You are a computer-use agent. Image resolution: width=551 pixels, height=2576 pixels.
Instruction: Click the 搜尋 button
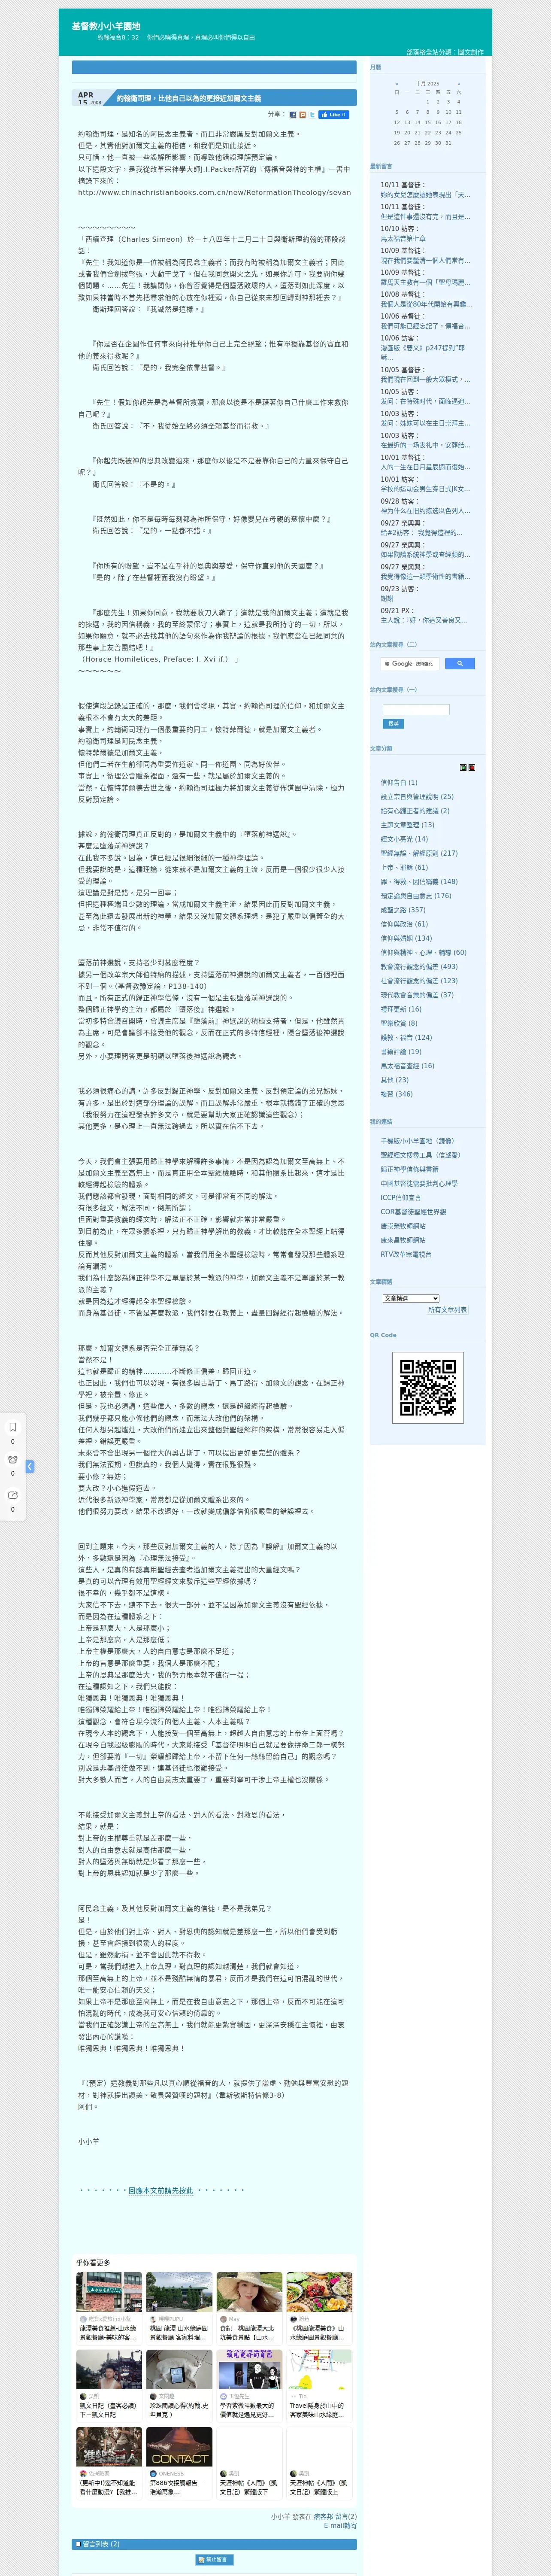point(393,723)
